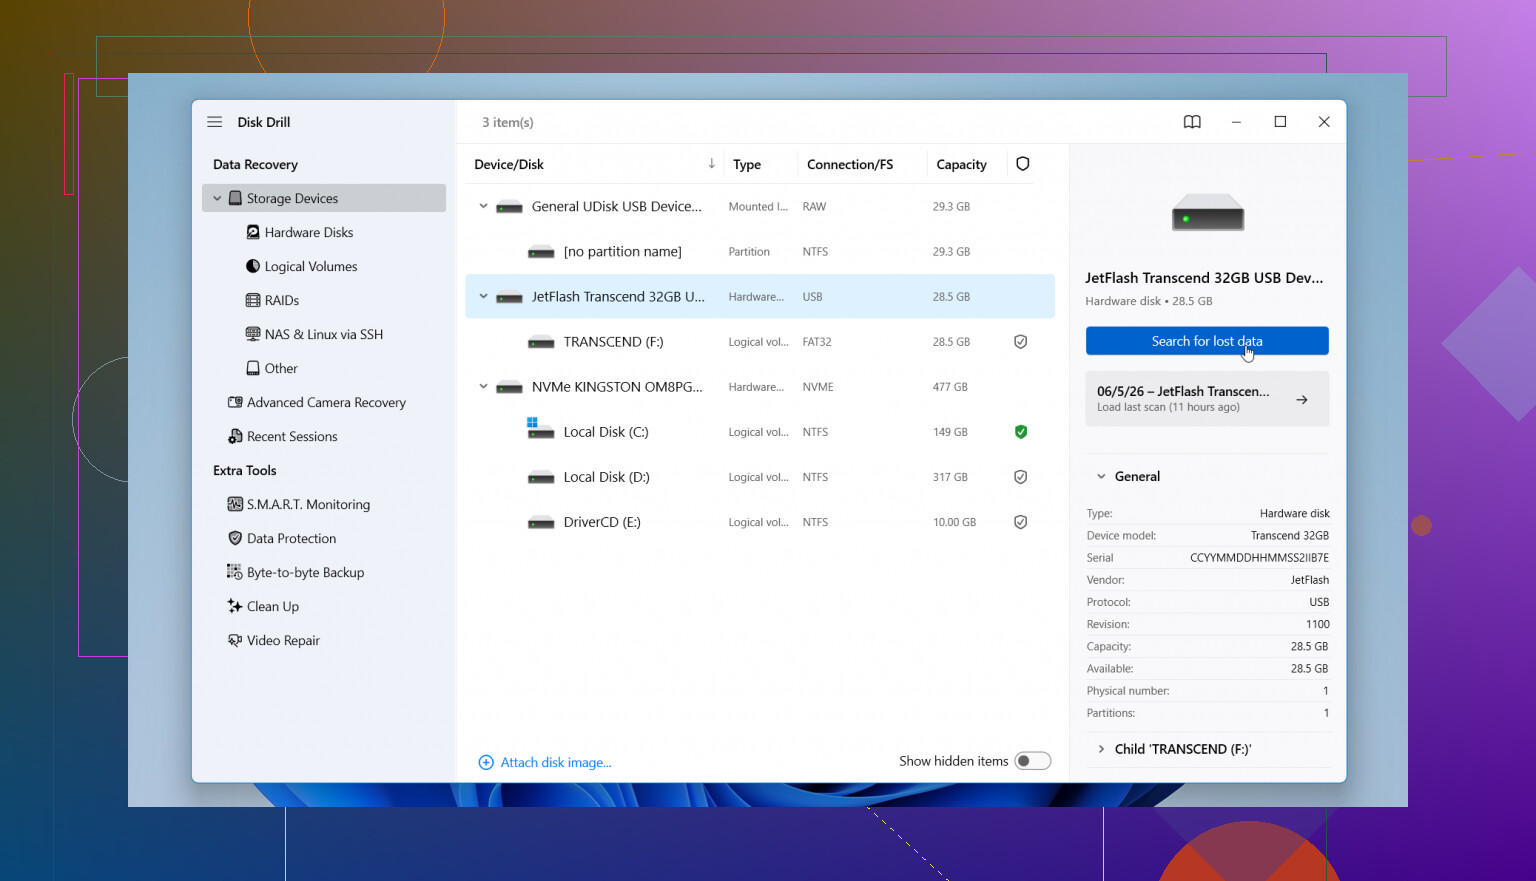Click the Revision value 1100
The height and width of the screenshot is (881, 1536).
tap(1318, 624)
